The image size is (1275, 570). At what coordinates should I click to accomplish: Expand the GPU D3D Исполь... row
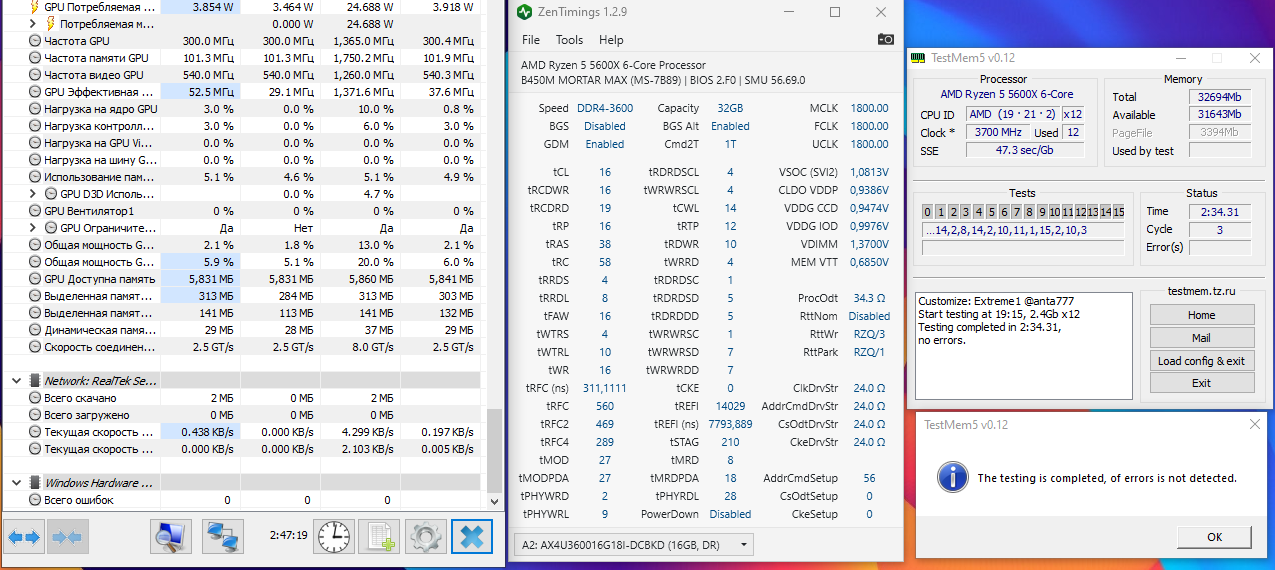coord(33,194)
